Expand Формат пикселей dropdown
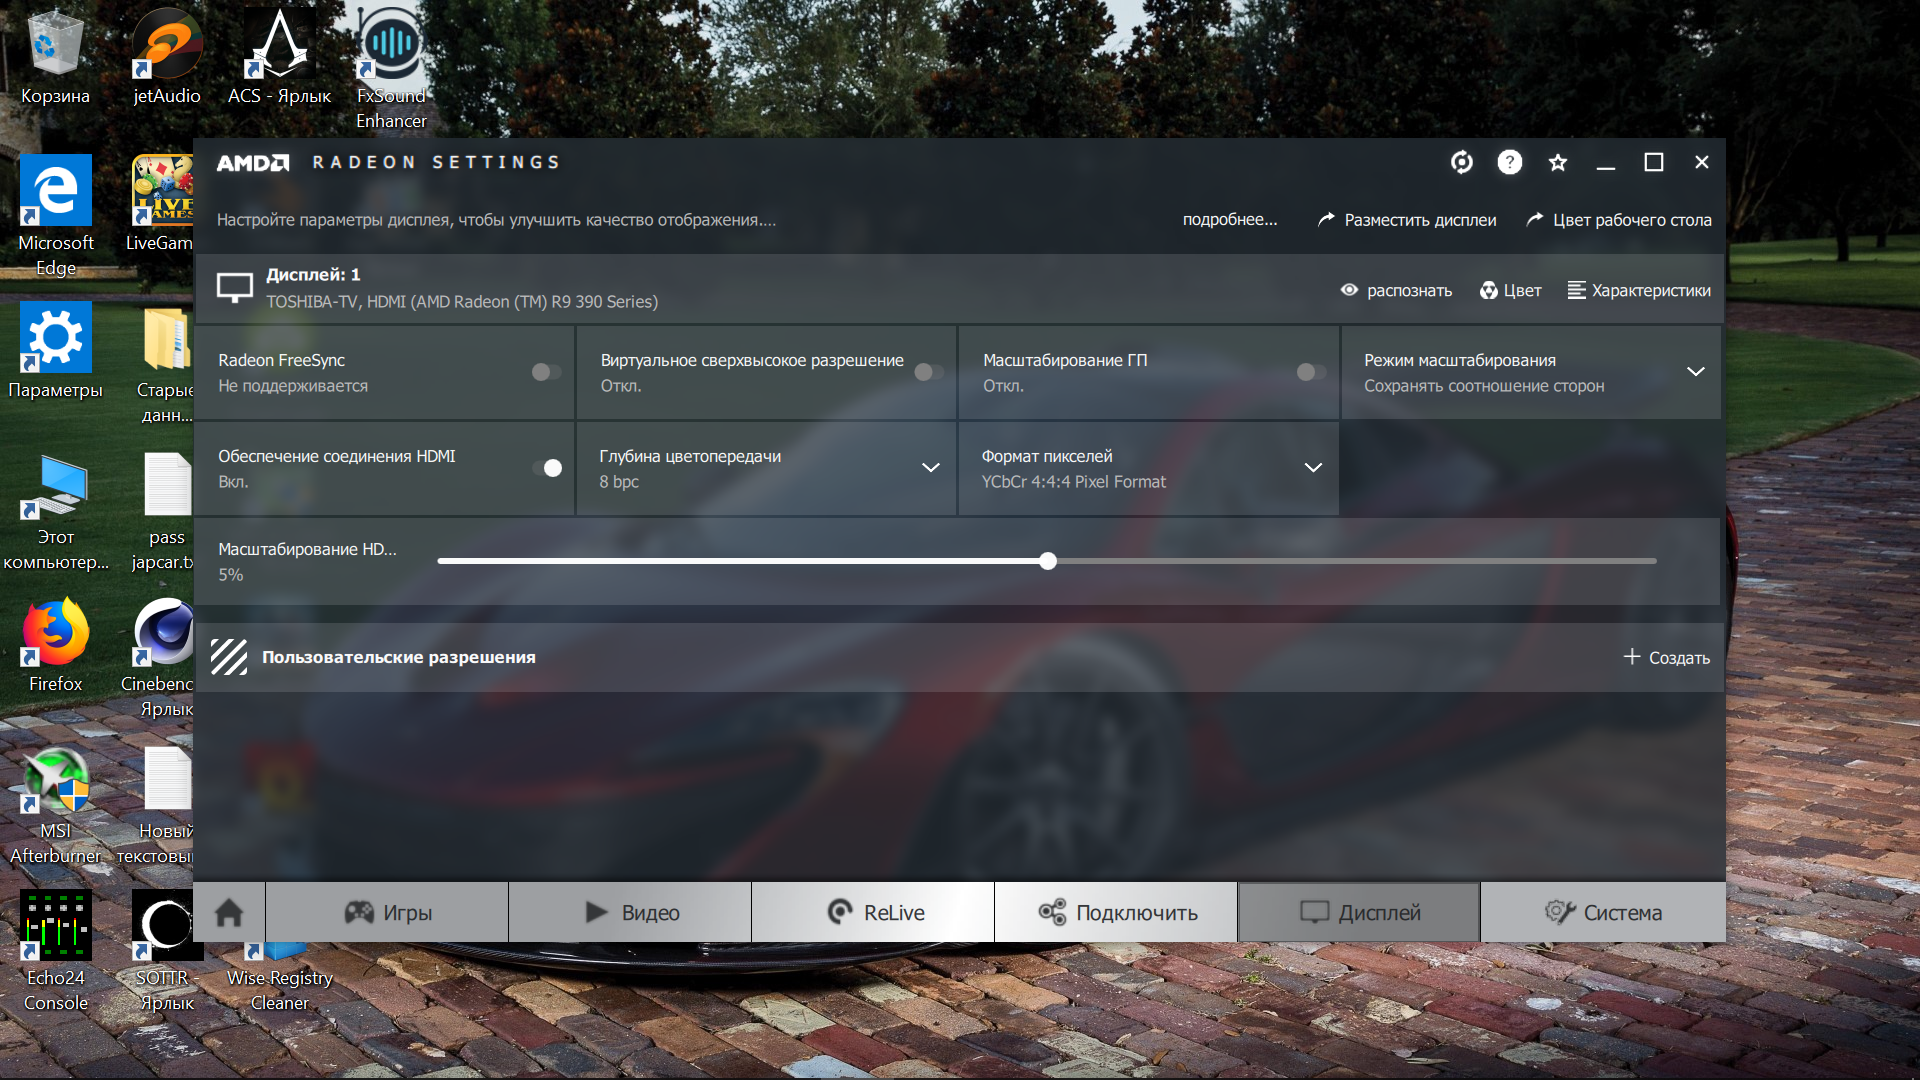The width and height of the screenshot is (1920, 1080). [1313, 468]
